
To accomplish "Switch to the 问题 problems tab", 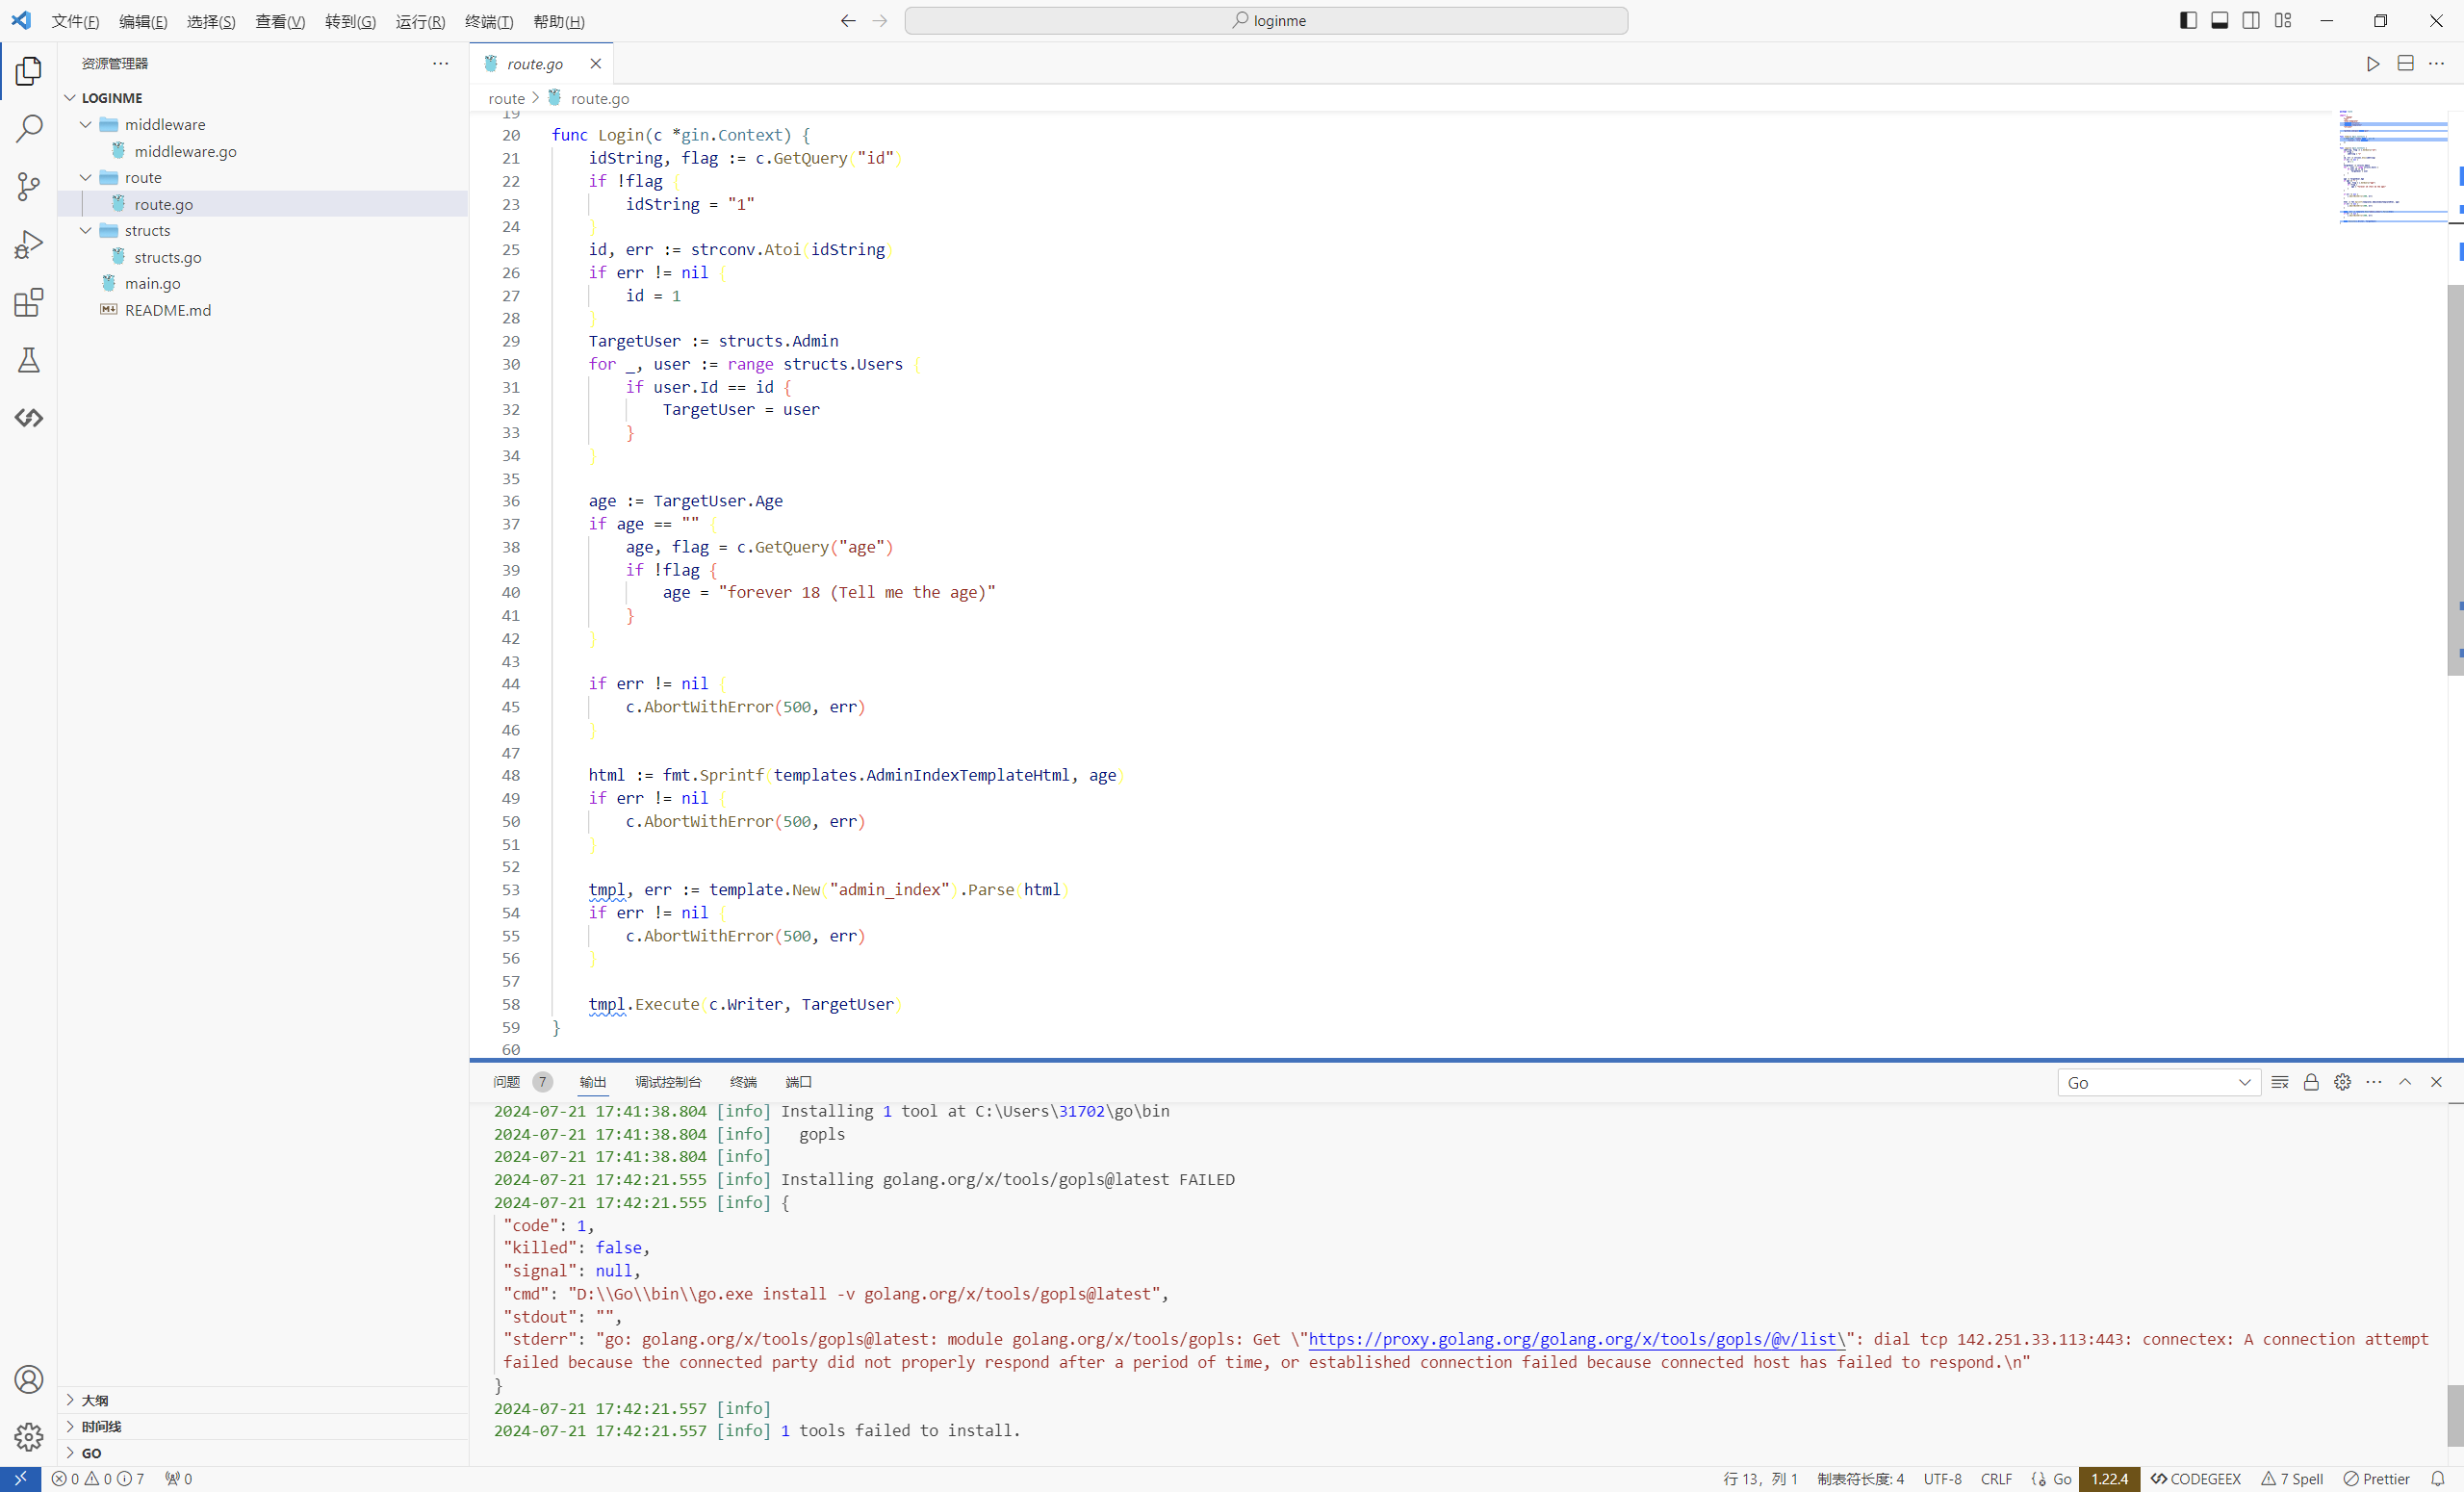I will 507,1082.
